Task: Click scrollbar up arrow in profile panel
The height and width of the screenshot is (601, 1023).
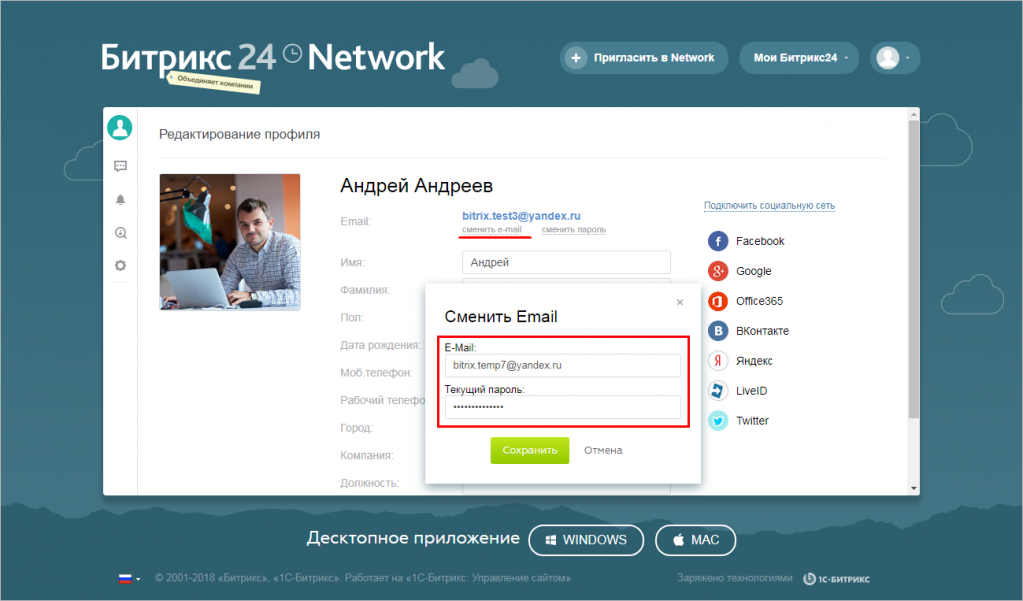Action: (913, 115)
